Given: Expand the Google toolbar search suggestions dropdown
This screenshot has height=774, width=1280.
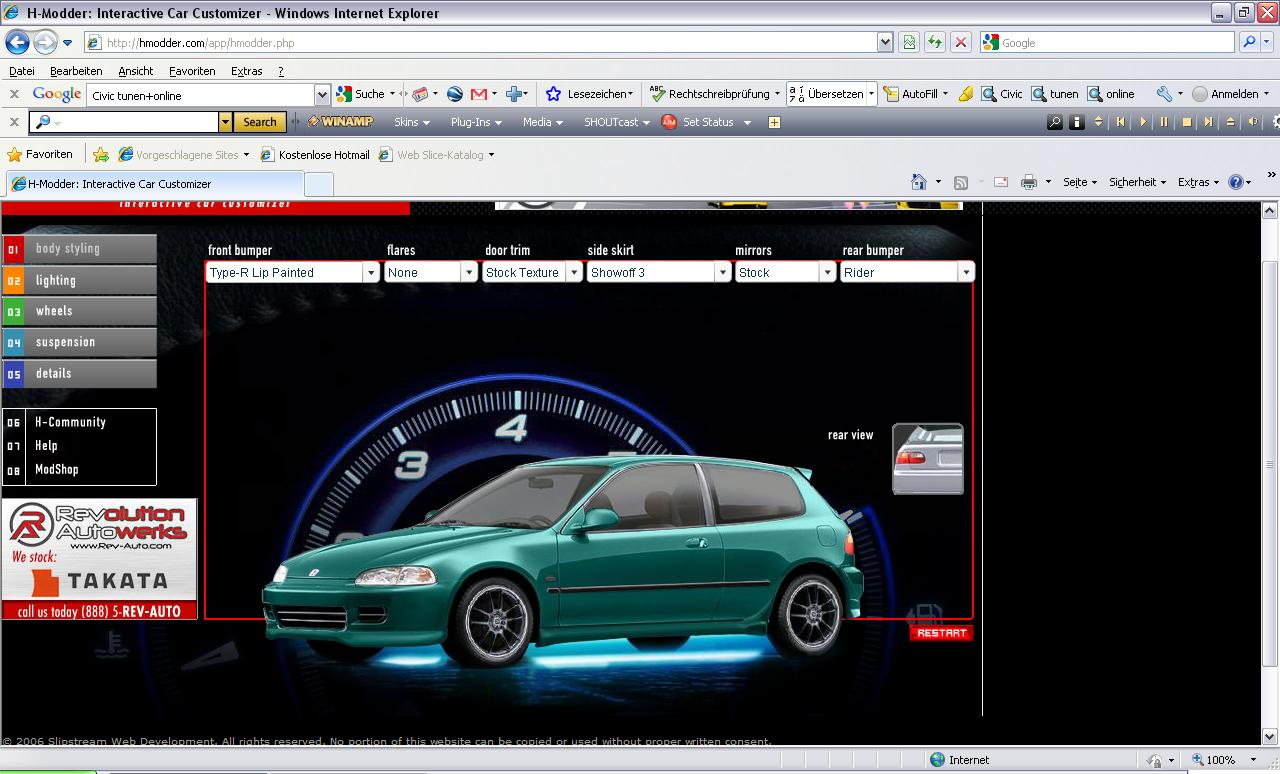Looking at the screenshot, I should 322,94.
